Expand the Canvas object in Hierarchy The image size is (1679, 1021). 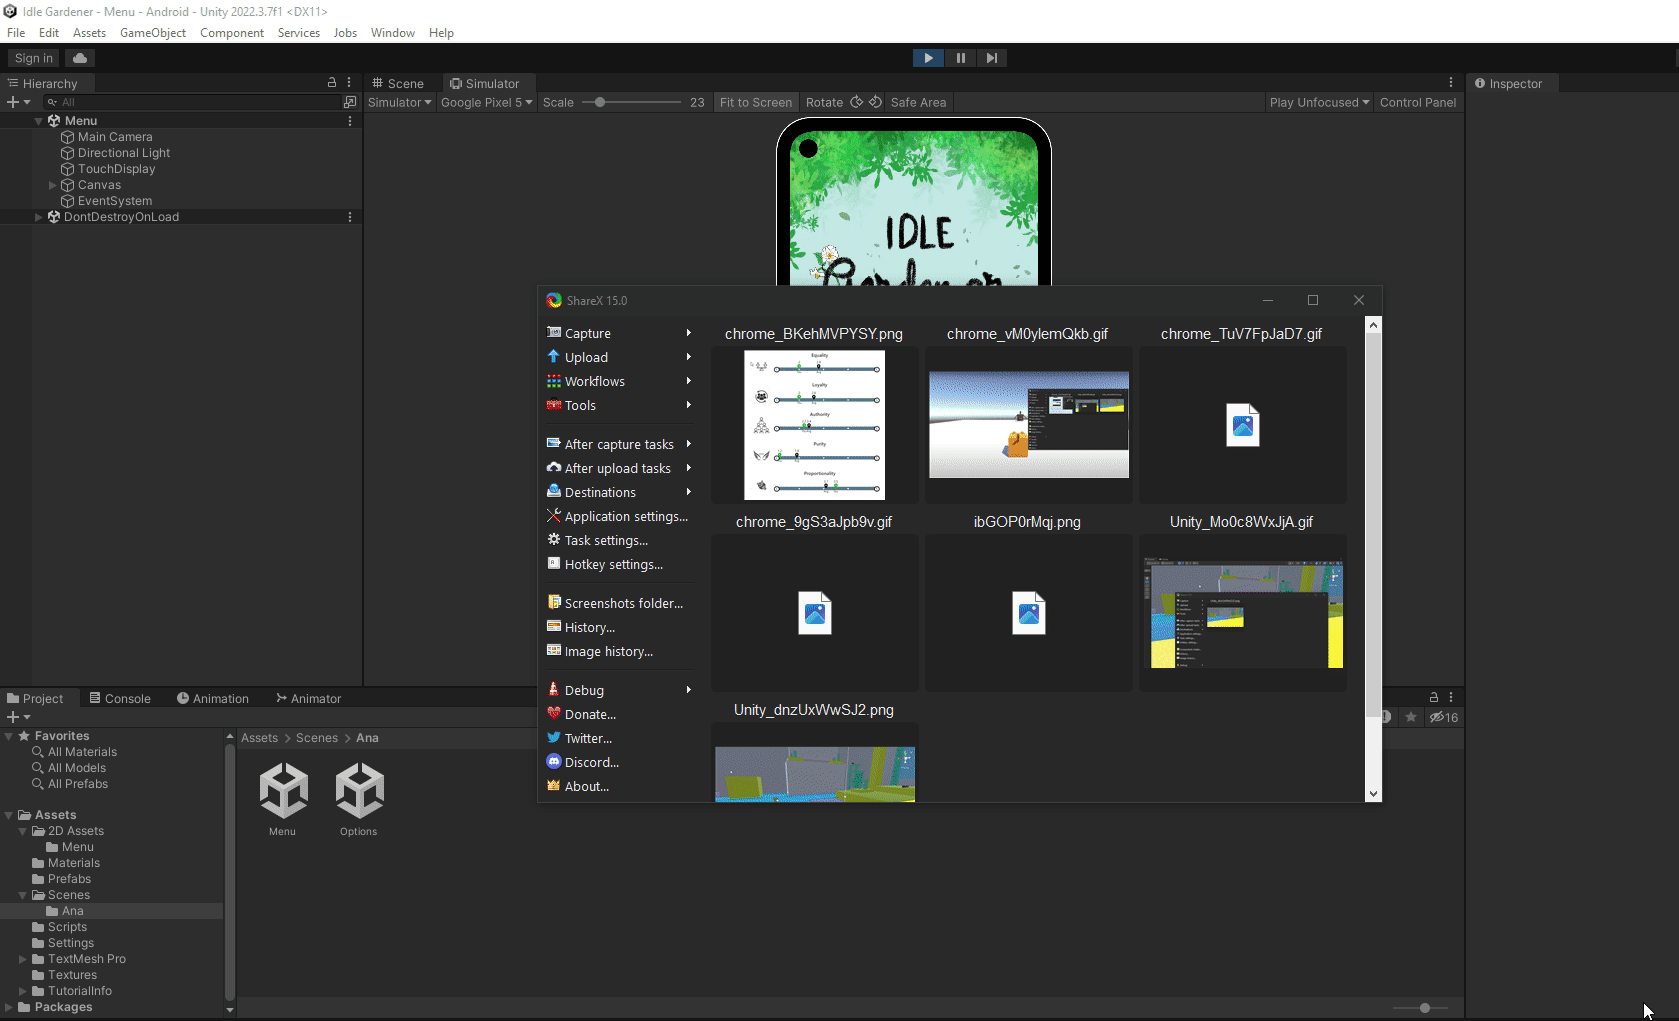tap(53, 185)
